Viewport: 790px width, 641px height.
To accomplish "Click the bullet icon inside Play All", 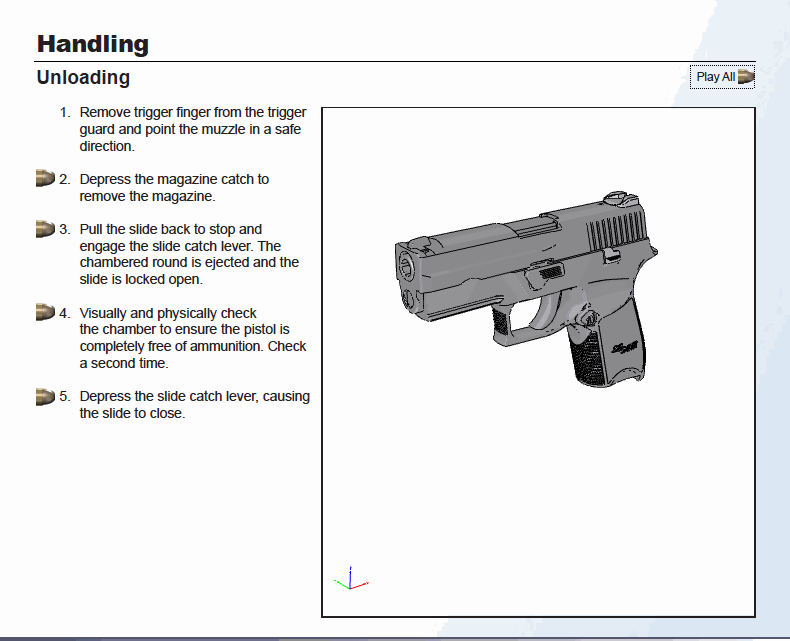I will [745, 77].
